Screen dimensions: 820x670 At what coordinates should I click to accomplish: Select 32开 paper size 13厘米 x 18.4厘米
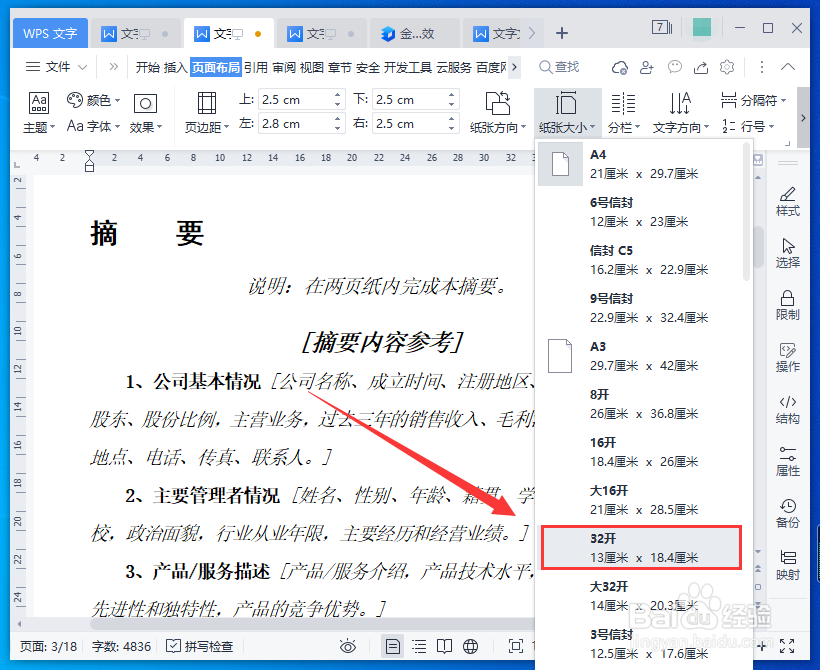click(x=641, y=548)
